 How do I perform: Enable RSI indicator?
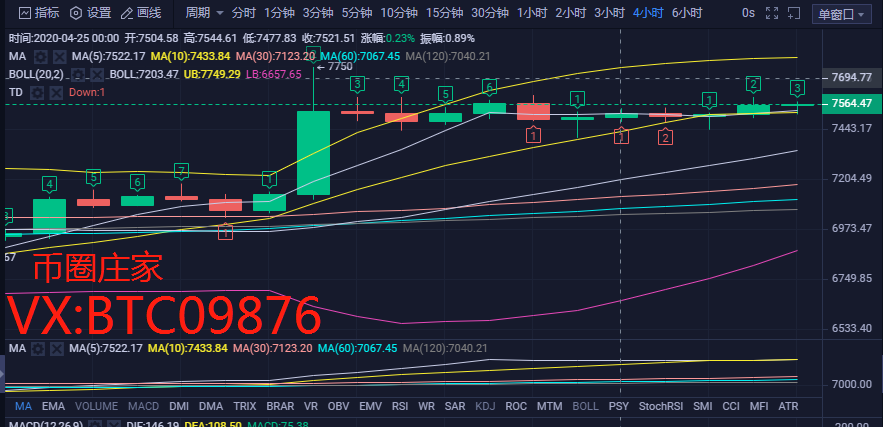pos(399,406)
